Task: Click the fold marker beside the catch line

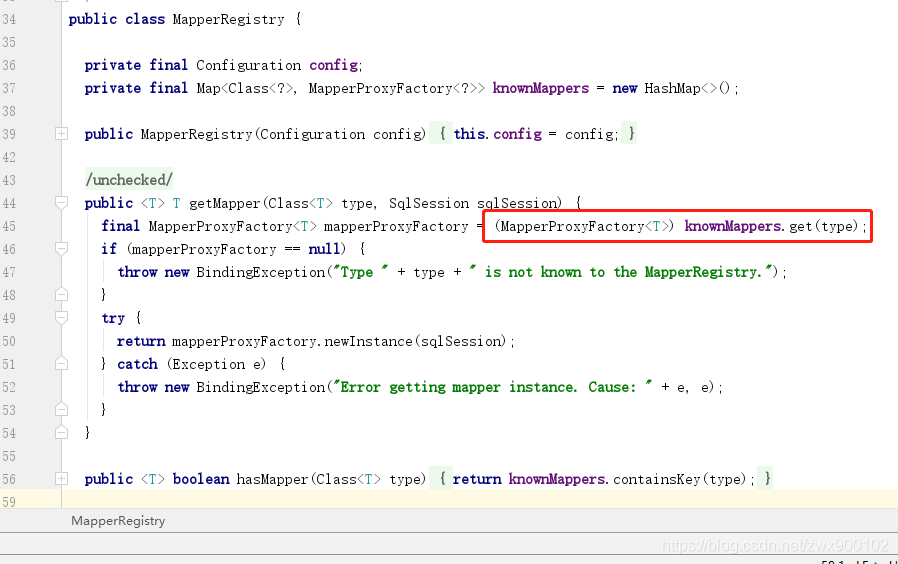Action: [61, 364]
